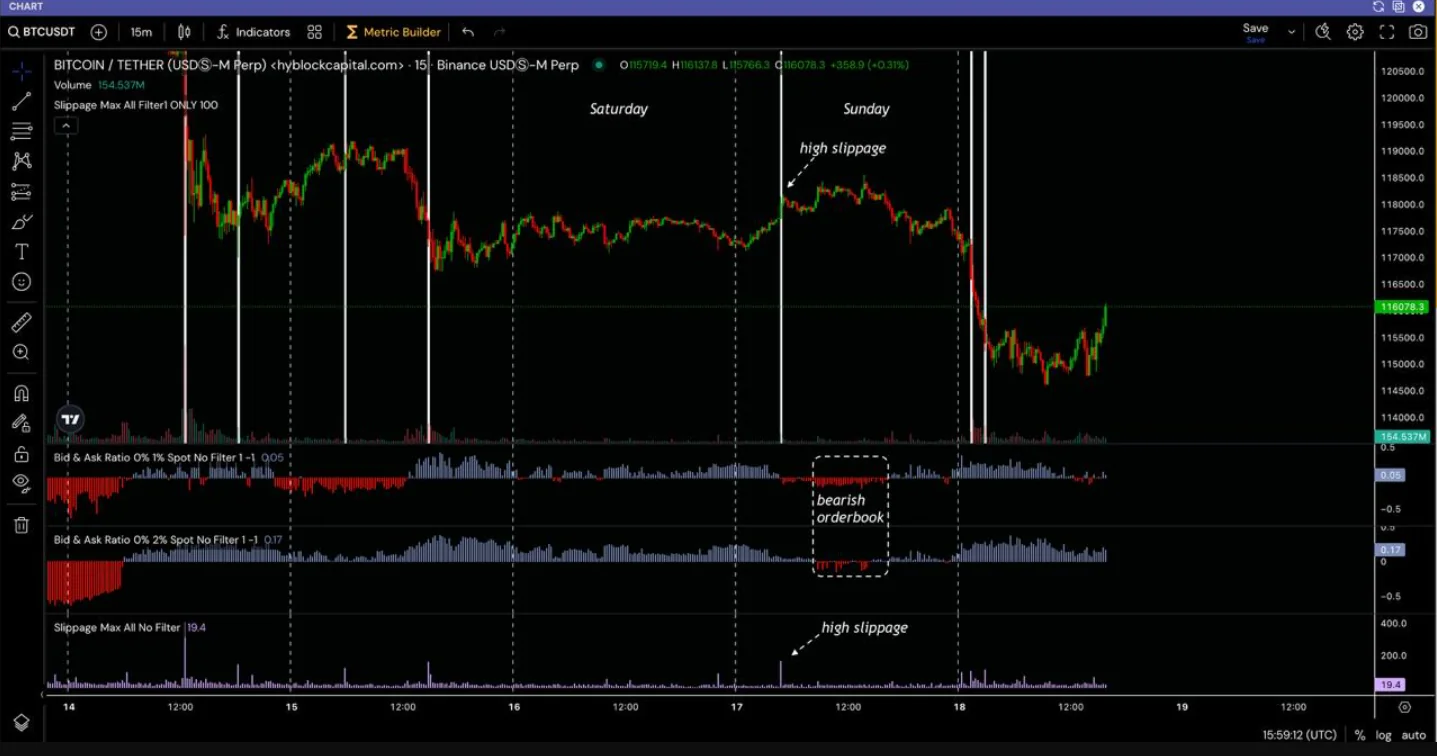Choose the text annotation tool
The height and width of the screenshot is (756, 1437).
click(21, 252)
